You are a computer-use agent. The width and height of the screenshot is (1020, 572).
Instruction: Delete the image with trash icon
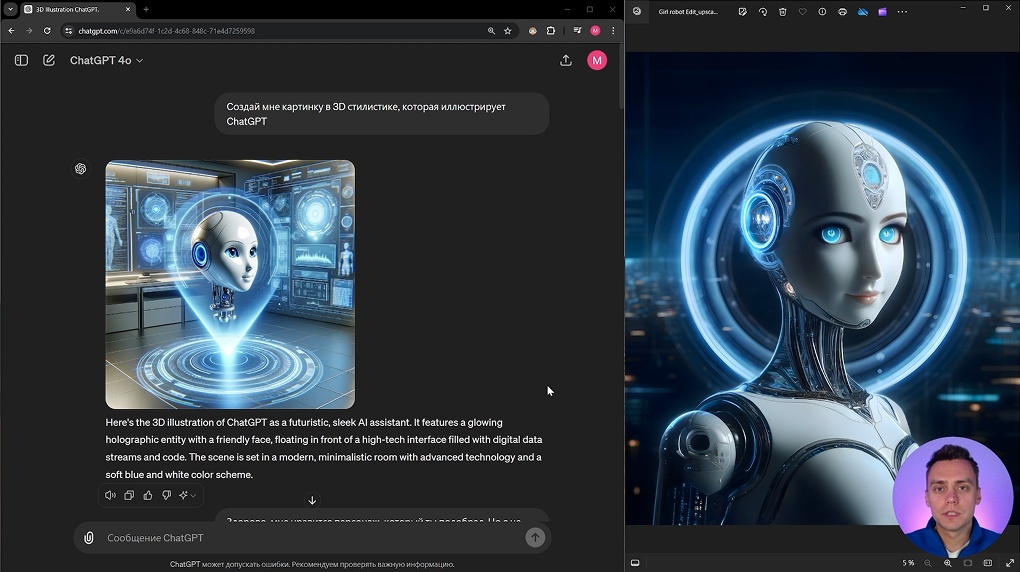[783, 12]
